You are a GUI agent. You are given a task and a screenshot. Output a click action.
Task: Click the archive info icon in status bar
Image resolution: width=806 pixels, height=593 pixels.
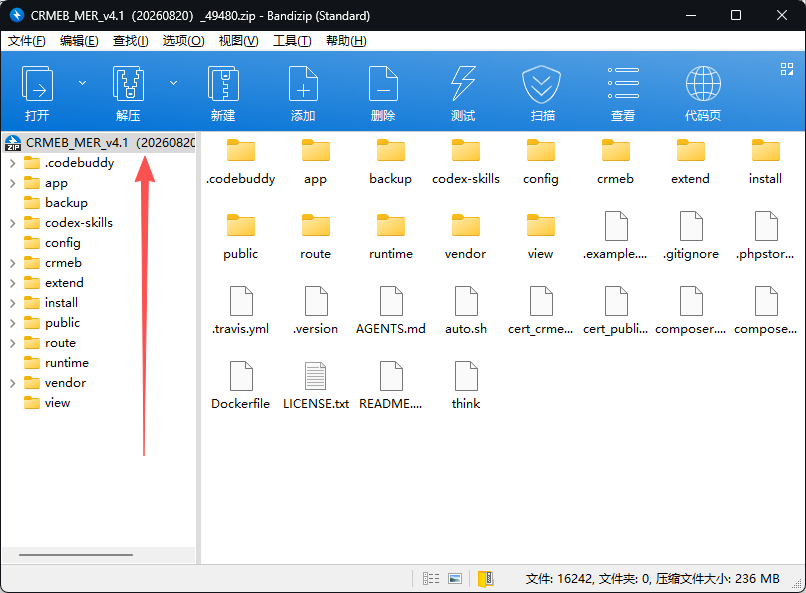point(486,579)
